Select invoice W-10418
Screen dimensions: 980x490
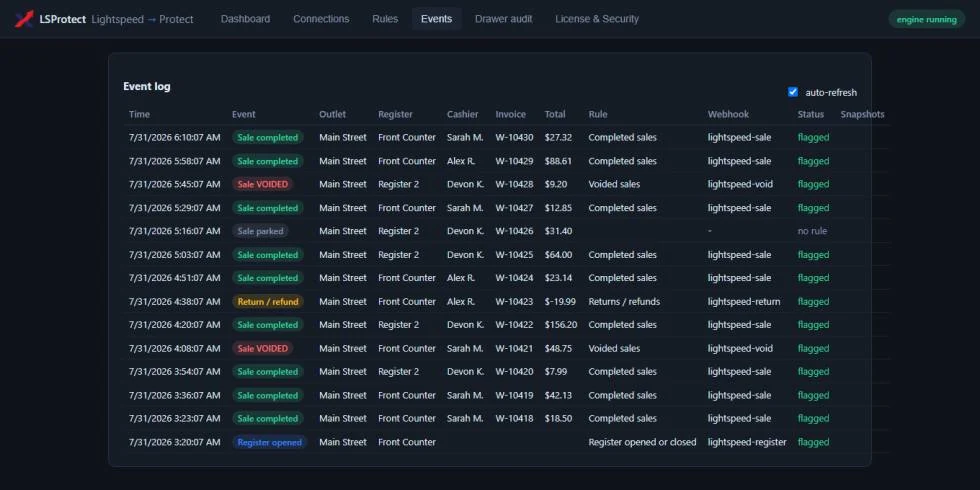(514, 419)
